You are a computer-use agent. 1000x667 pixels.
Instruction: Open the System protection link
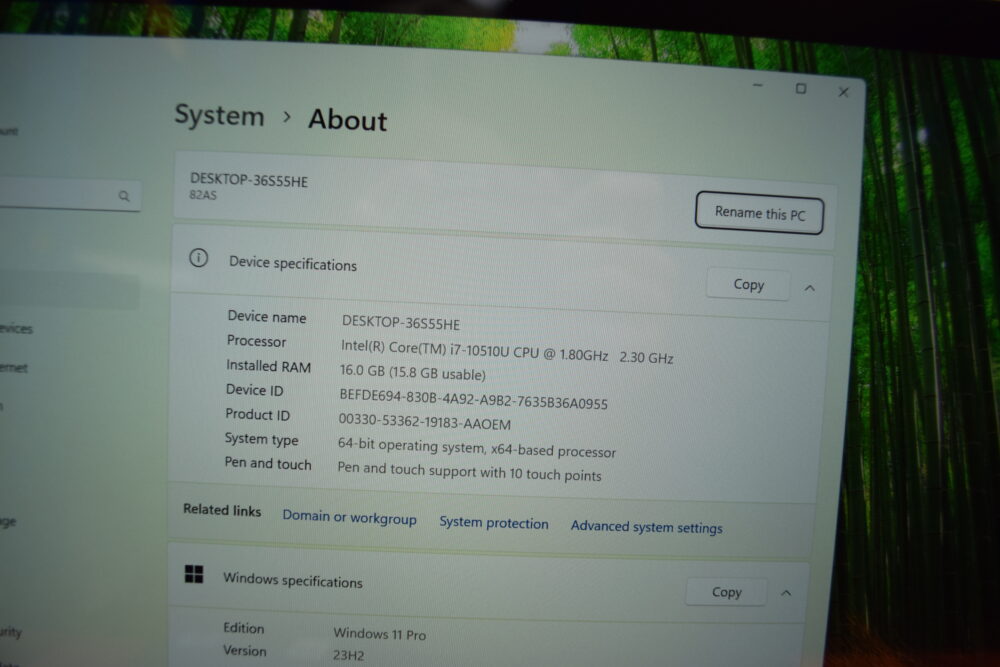(494, 523)
